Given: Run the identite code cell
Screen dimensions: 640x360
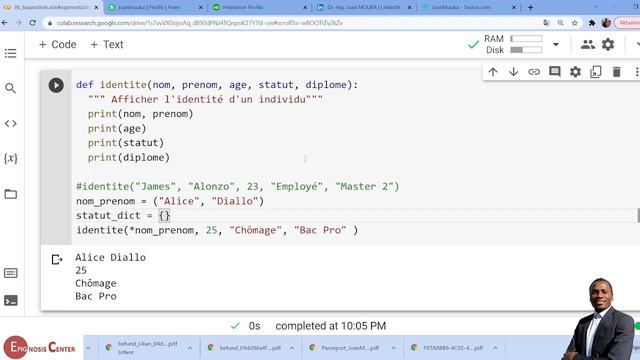Looking at the screenshot, I should (x=56, y=85).
